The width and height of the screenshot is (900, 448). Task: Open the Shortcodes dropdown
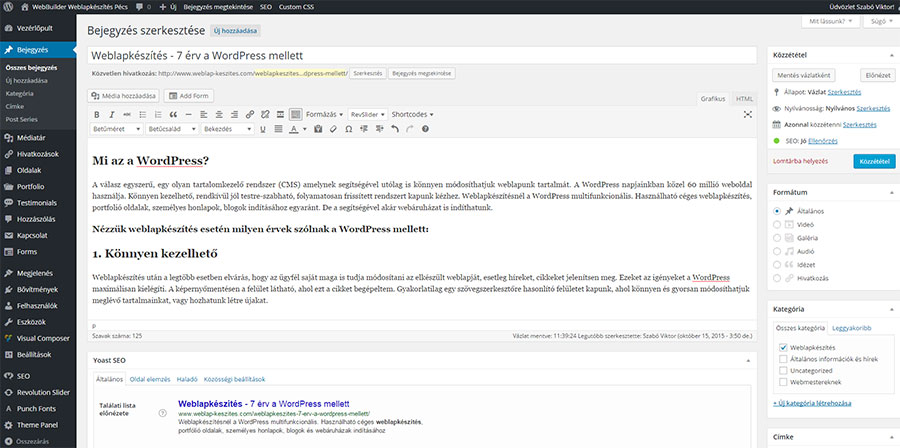pyautogui.click(x=412, y=114)
